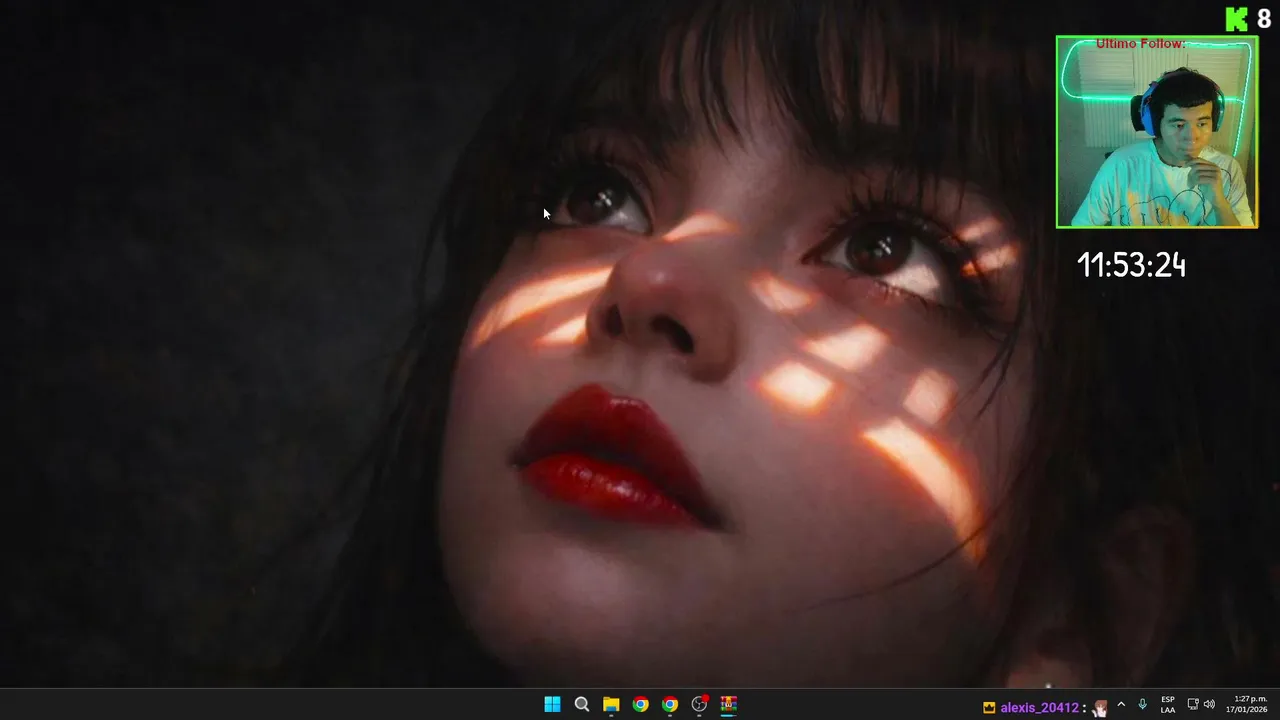Open File Explorer from taskbar
This screenshot has width=1280, height=720.
611,705
